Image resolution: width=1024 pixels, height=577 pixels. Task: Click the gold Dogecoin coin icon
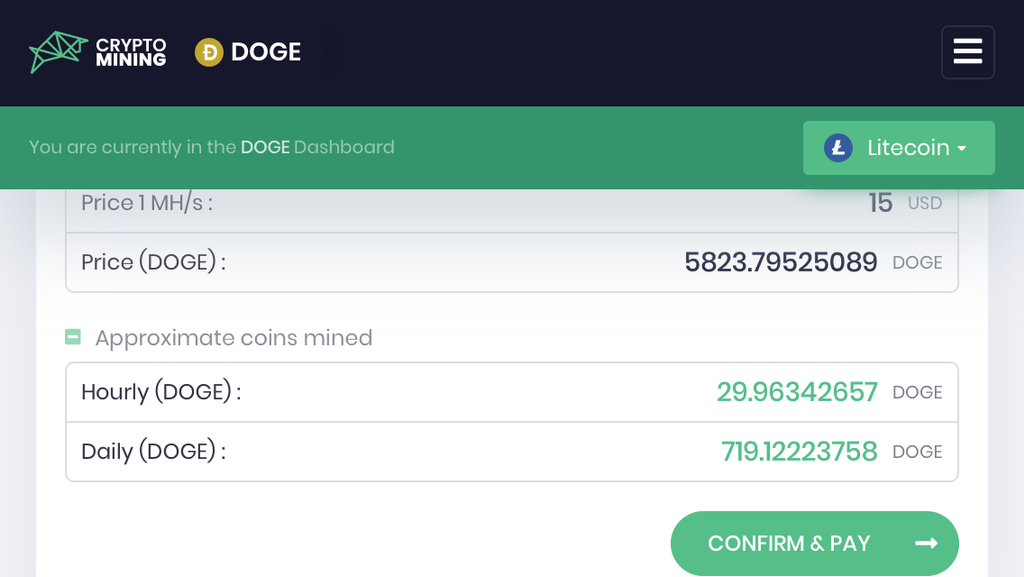click(209, 52)
